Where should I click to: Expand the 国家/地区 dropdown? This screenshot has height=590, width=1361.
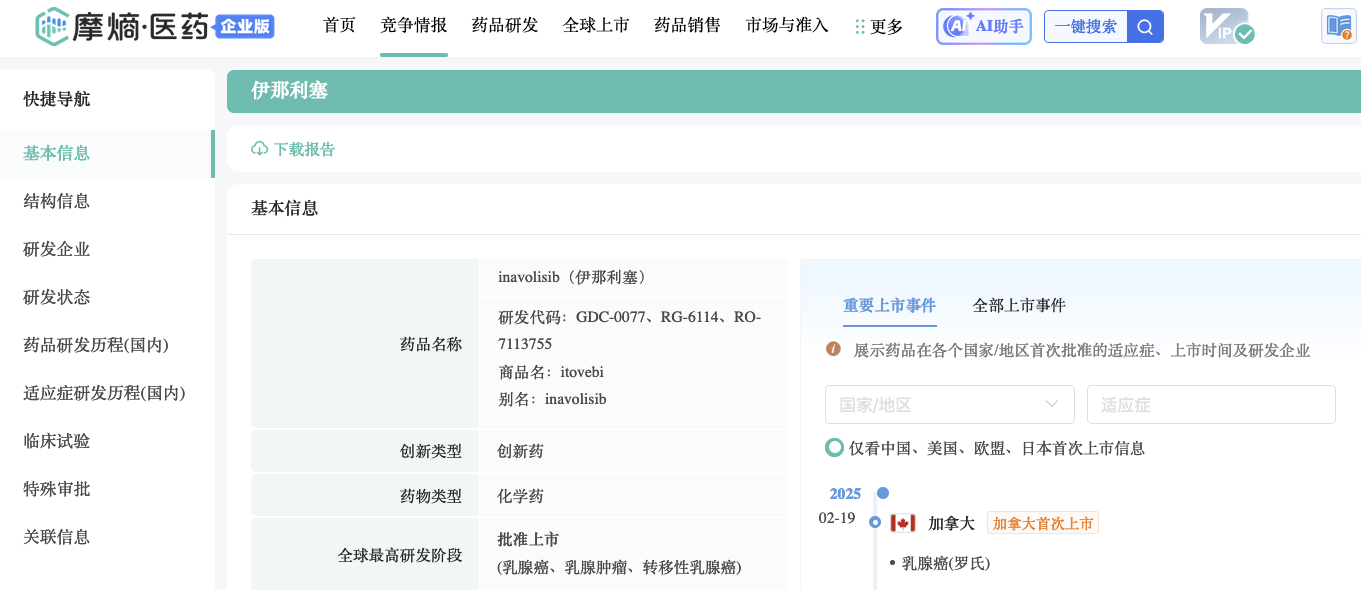(949, 404)
